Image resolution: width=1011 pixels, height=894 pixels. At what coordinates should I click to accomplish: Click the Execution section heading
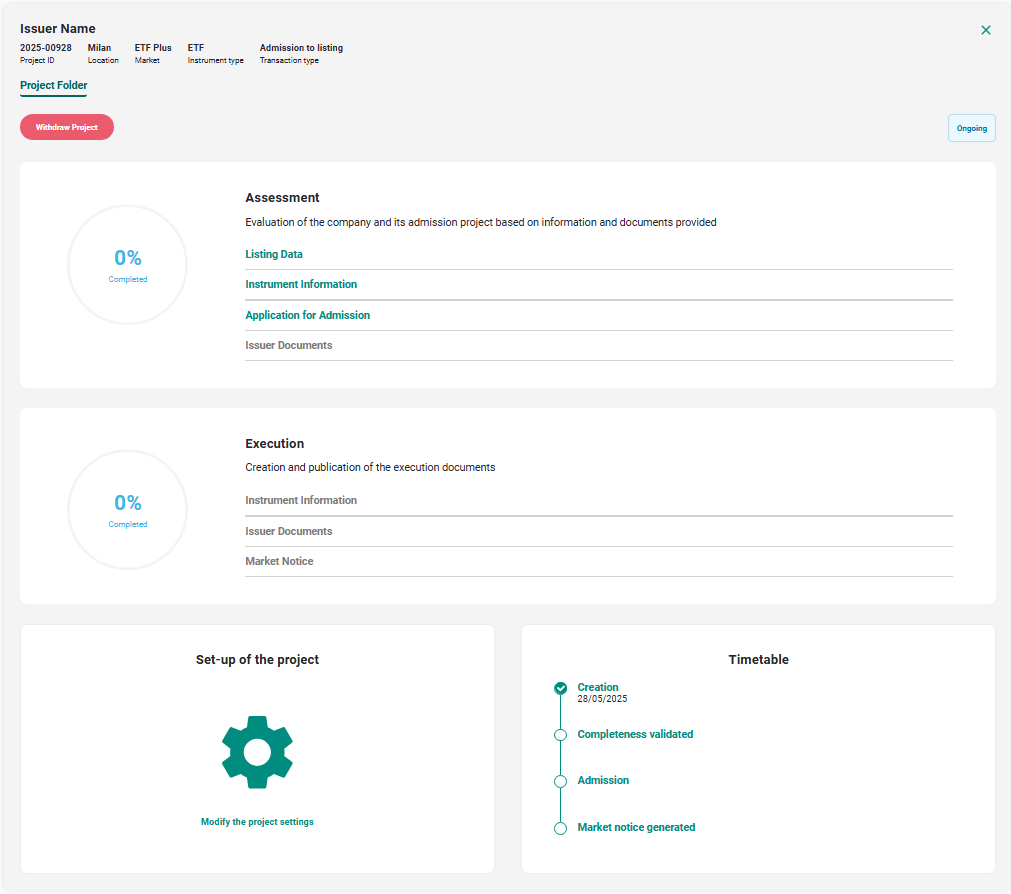[274, 443]
